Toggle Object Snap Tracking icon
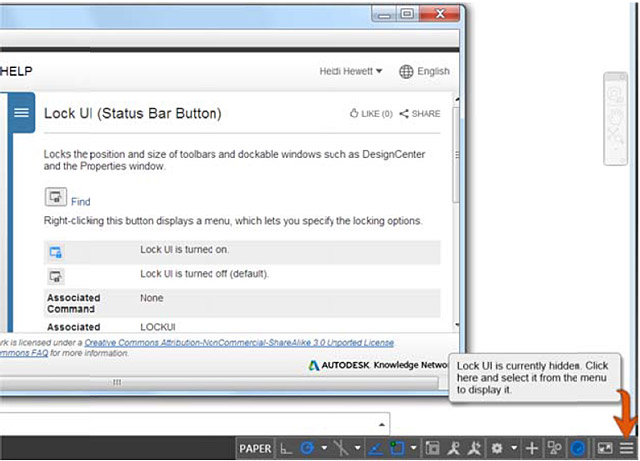 pyautogui.click(x=376, y=449)
